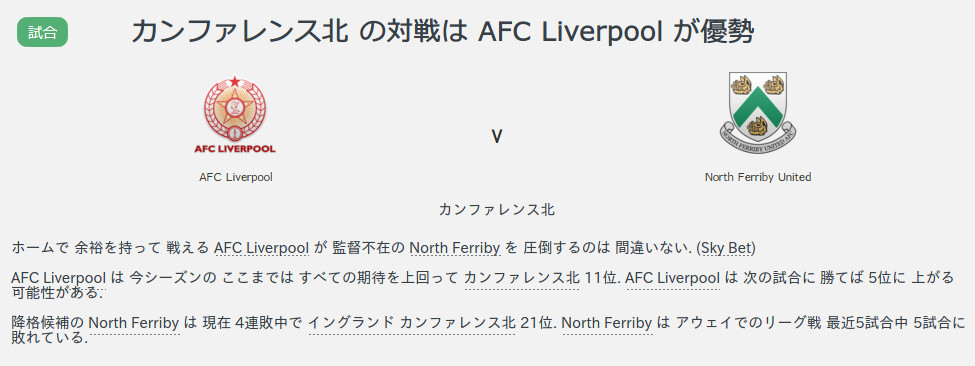Click North Ferriby link after 監督不在の
The height and width of the screenshot is (366, 975).
(x=455, y=248)
